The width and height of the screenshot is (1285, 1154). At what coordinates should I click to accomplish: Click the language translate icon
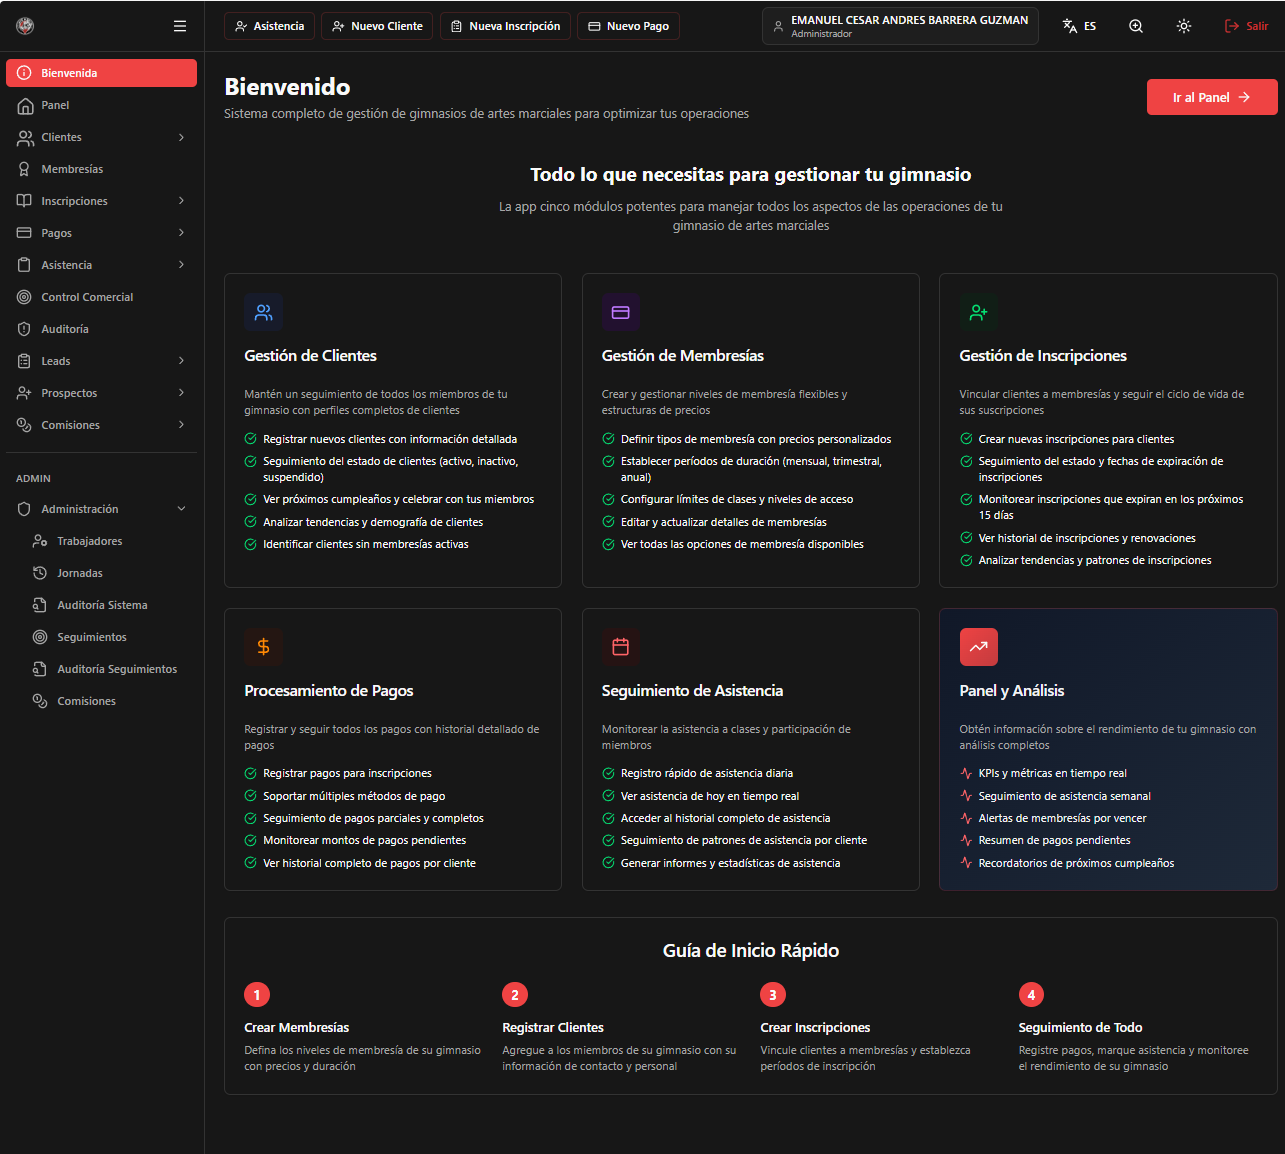coord(1070,26)
